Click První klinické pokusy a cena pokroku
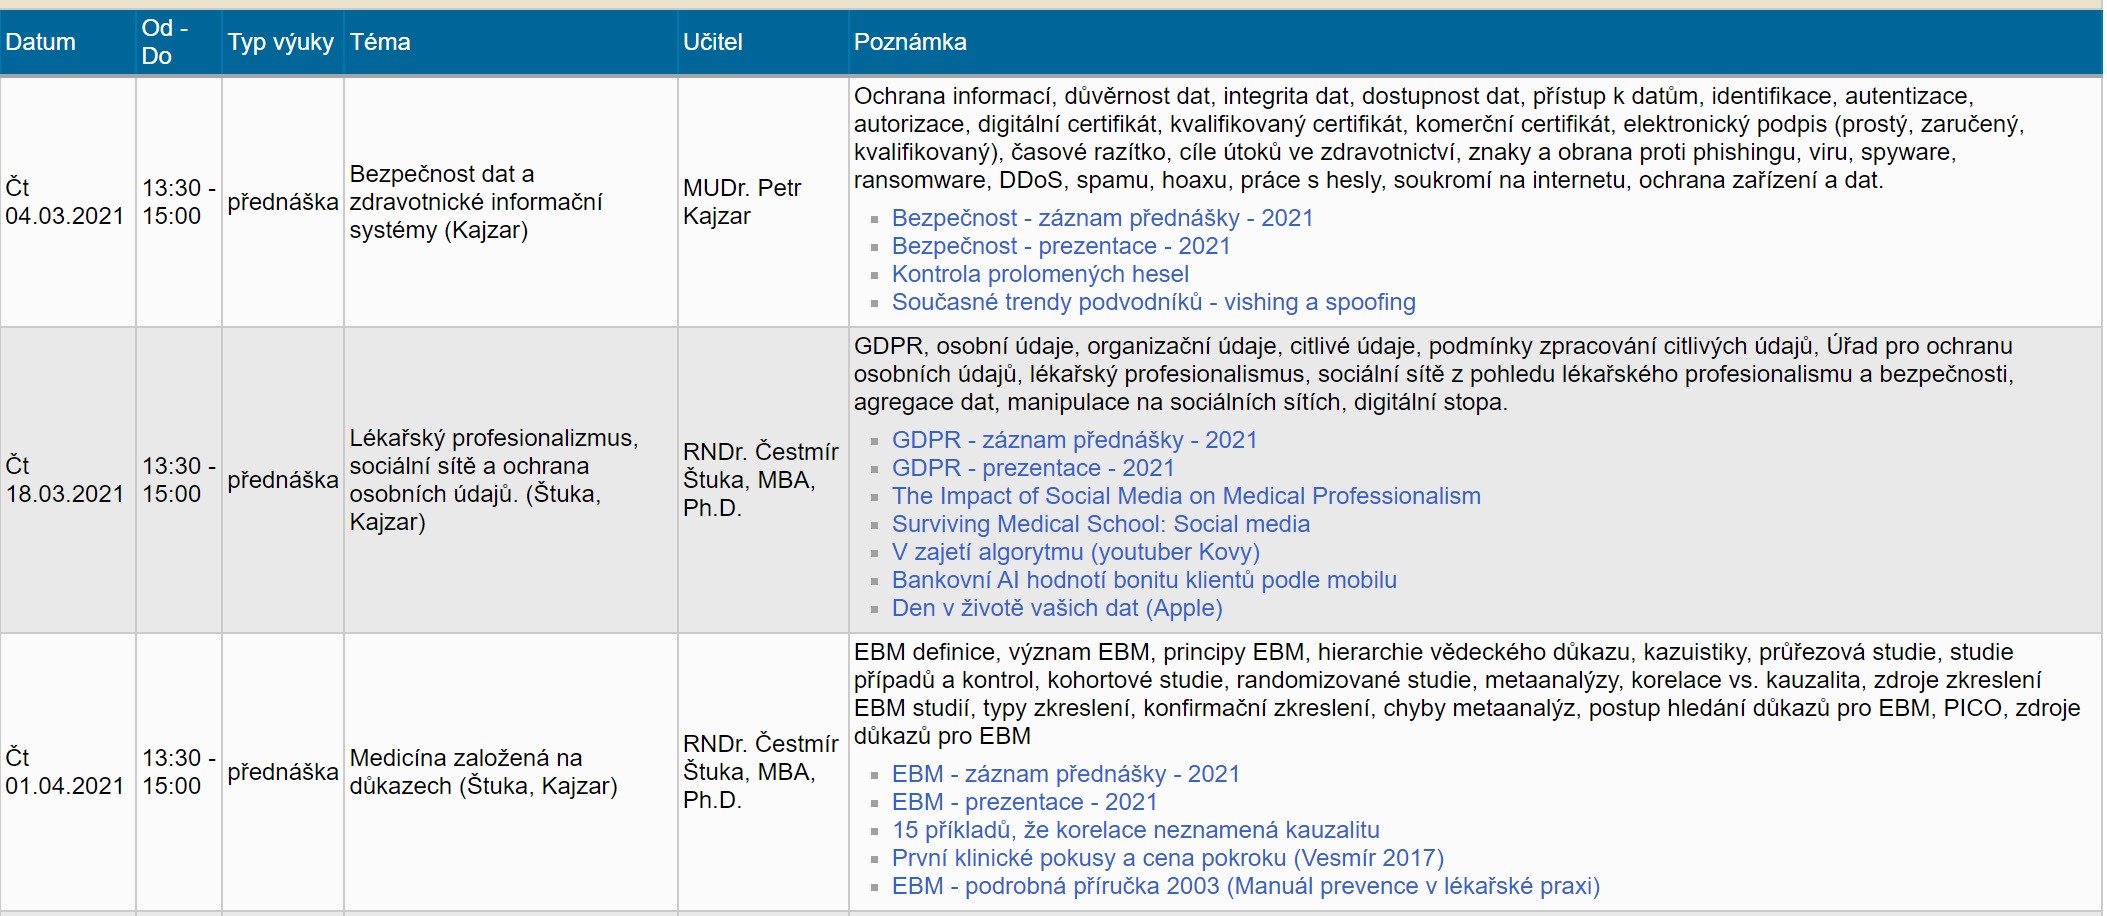 (1167, 858)
